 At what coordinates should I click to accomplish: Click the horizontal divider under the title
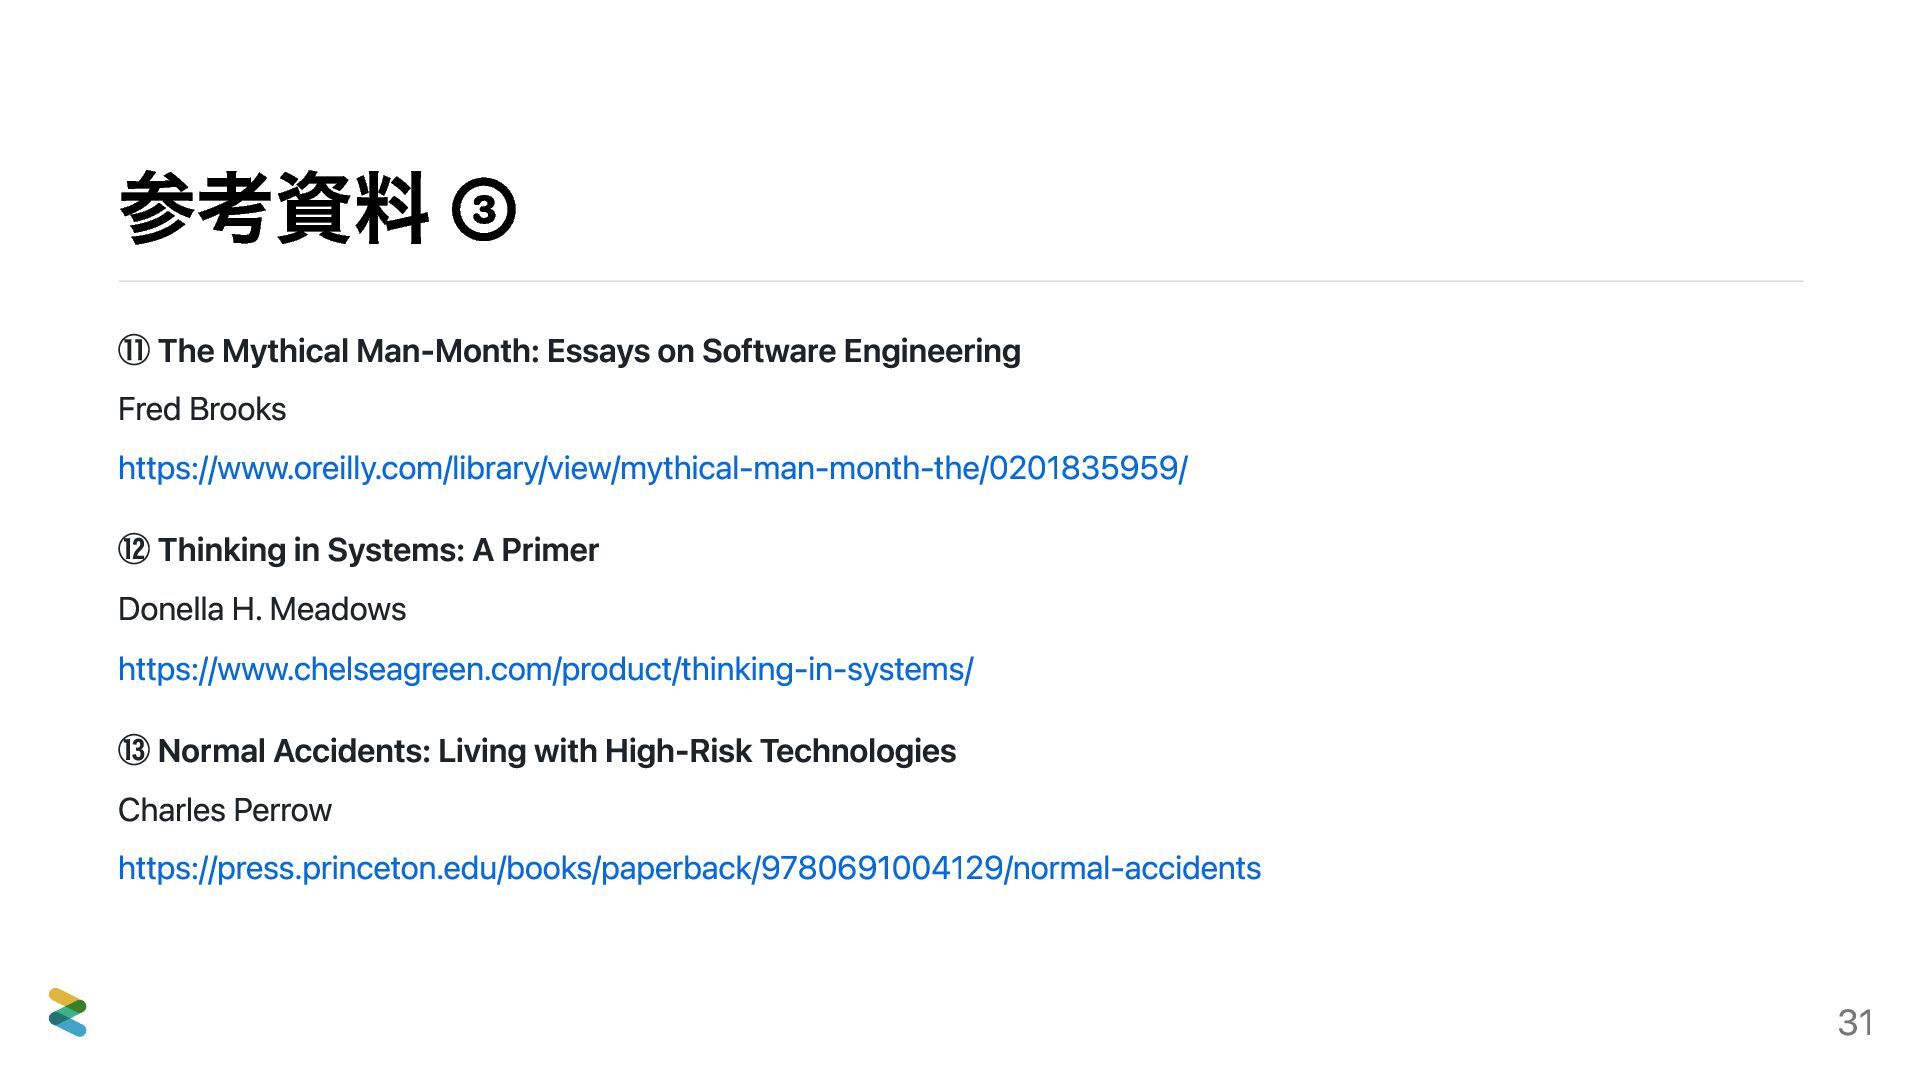coord(960,282)
